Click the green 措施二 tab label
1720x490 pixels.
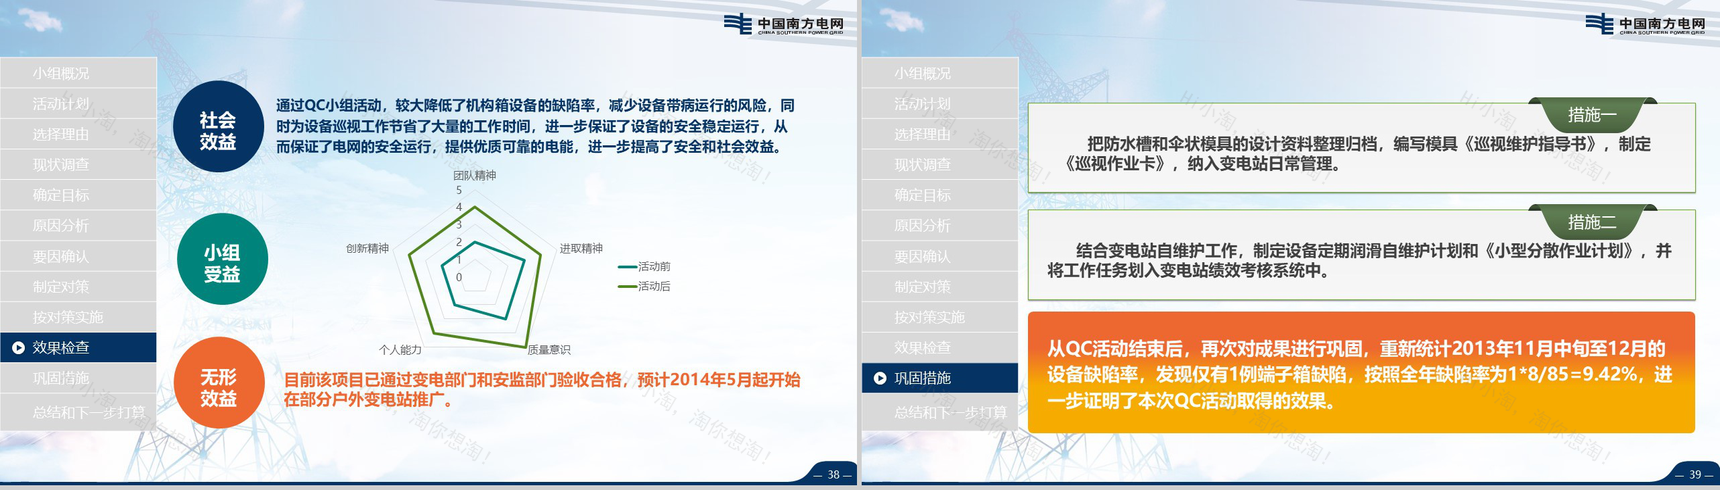[x=1592, y=222]
